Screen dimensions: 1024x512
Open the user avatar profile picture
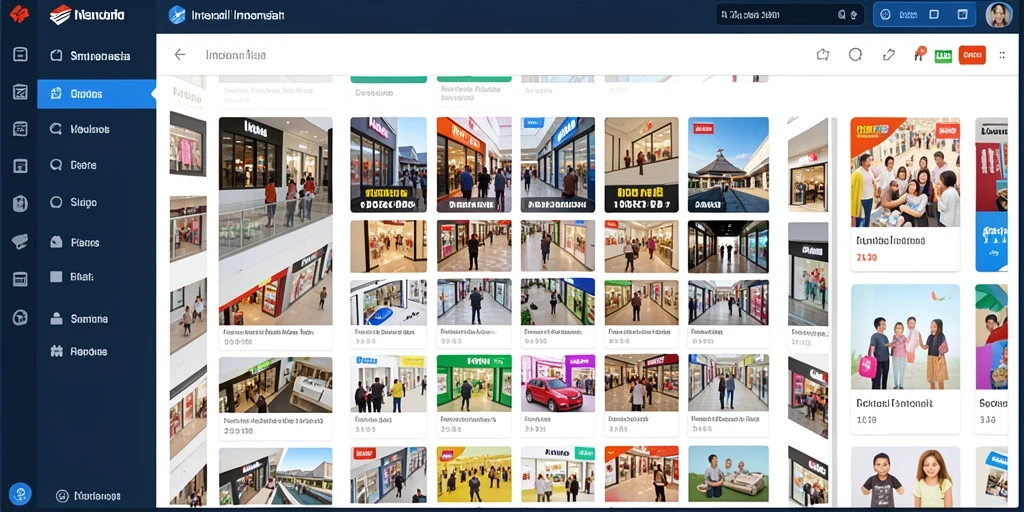coord(999,14)
